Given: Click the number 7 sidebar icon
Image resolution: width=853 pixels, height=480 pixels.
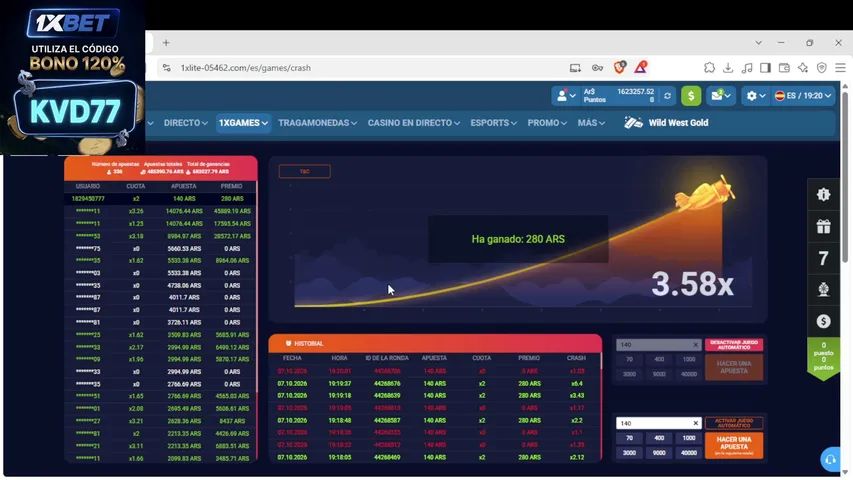Looking at the screenshot, I should click(x=823, y=258).
